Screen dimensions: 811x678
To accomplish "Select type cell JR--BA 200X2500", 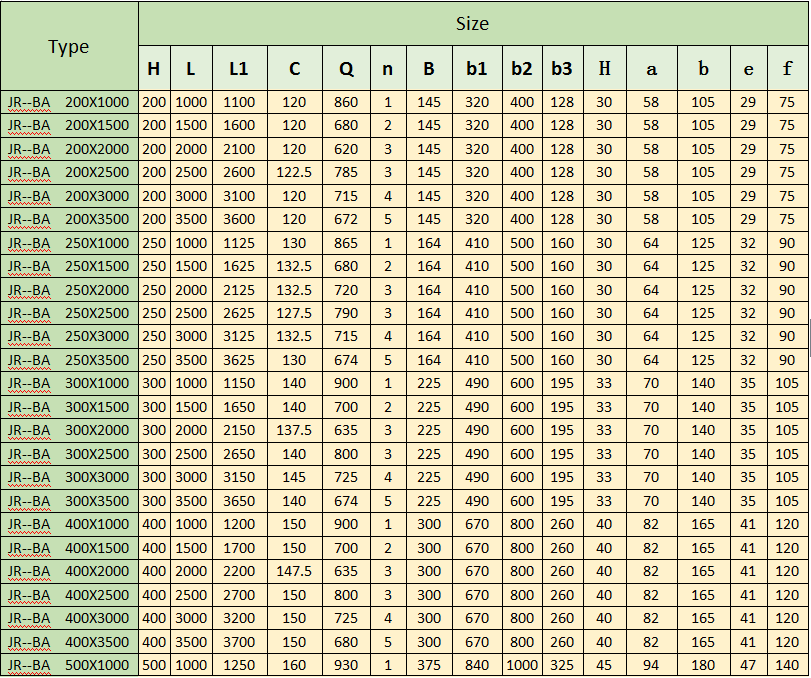I will pyautogui.click(x=69, y=172).
